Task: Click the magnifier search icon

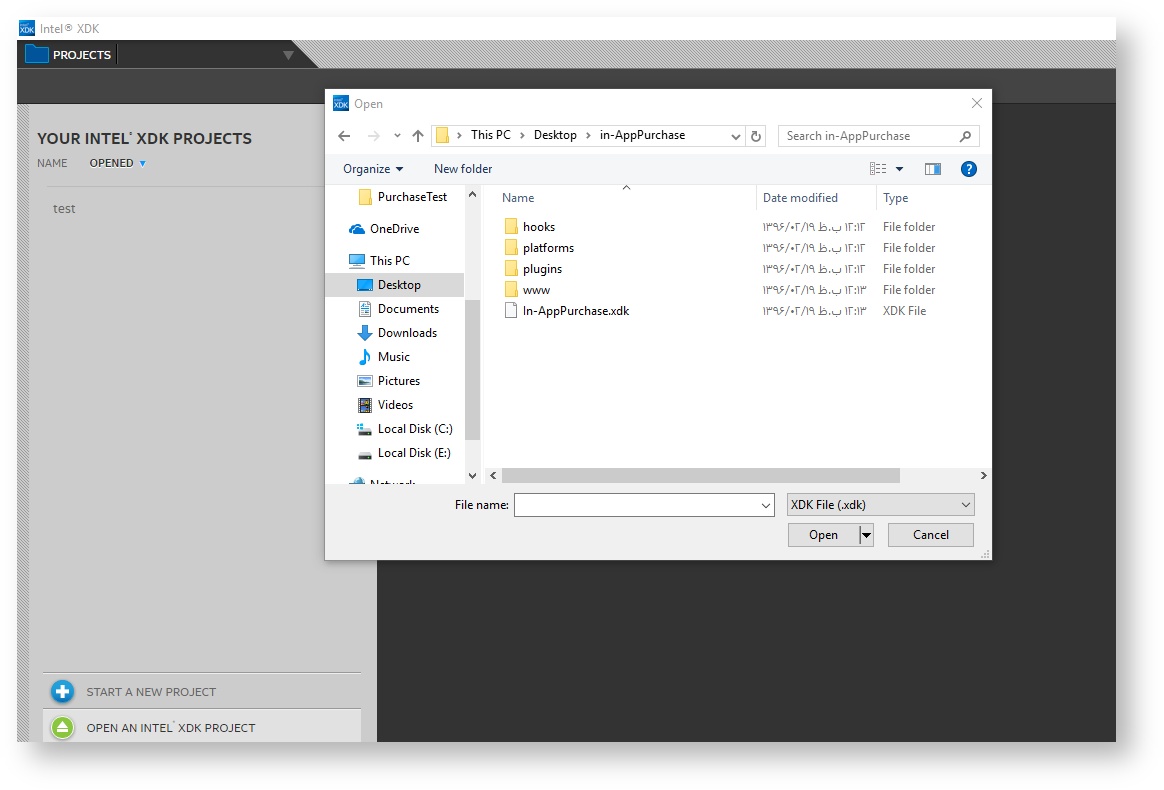Action: 965,136
